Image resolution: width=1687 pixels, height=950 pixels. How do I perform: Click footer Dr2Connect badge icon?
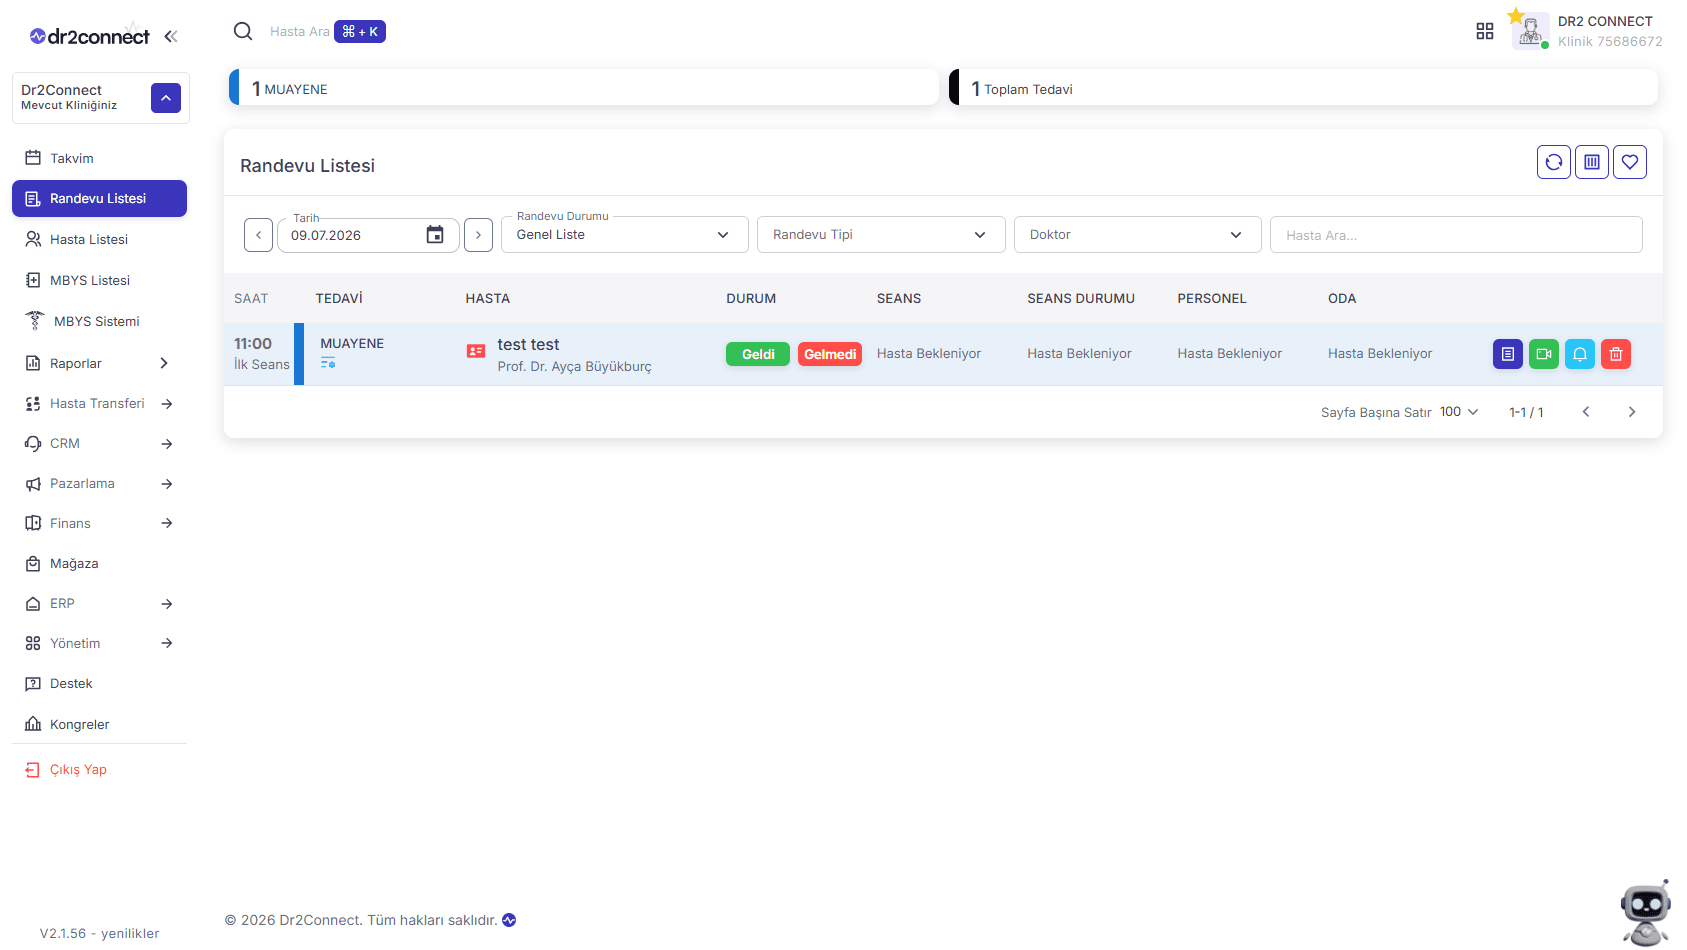(509, 920)
